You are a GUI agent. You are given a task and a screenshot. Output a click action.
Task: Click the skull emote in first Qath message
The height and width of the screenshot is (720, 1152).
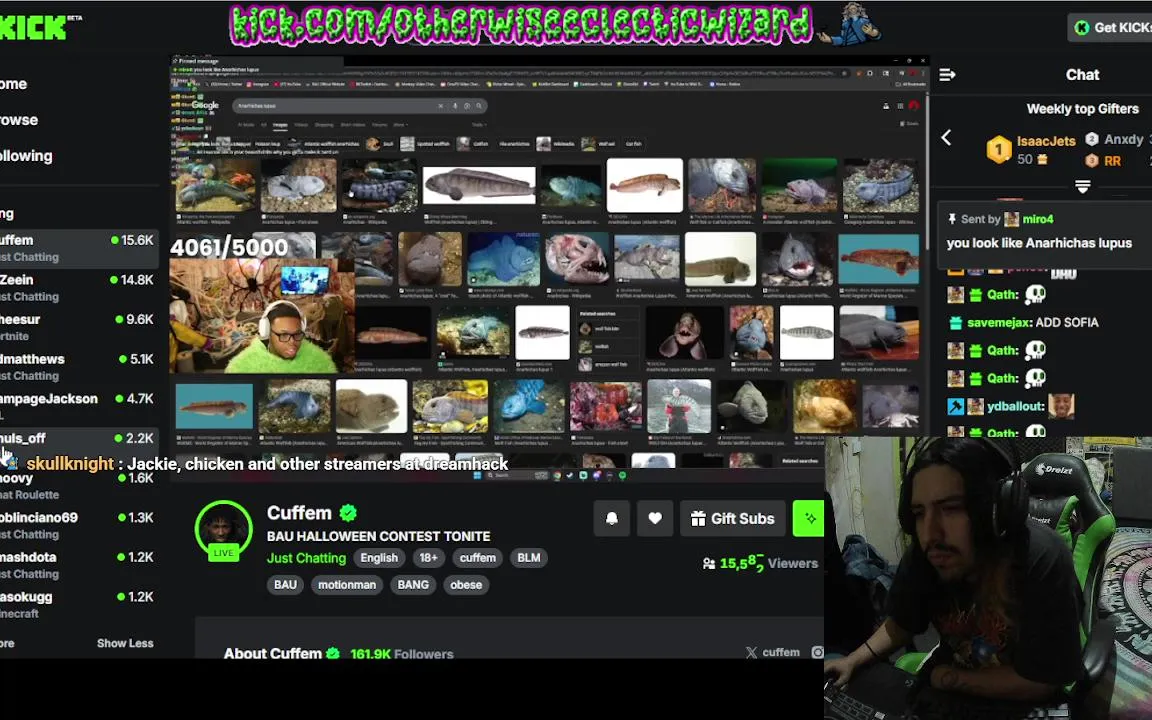click(1035, 295)
